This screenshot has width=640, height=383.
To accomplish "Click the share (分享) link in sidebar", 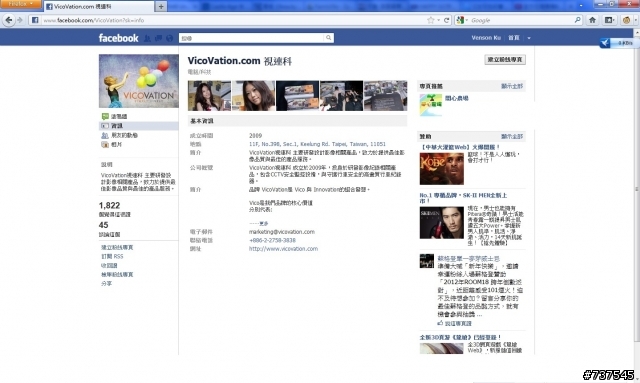I will (x=106, y=283).
